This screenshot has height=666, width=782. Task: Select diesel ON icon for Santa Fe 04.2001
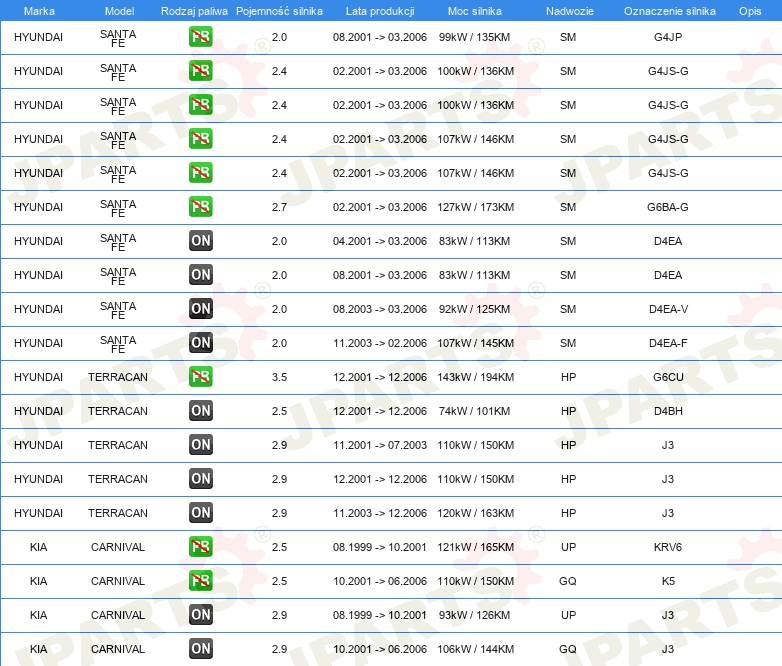tap(200, 241)
